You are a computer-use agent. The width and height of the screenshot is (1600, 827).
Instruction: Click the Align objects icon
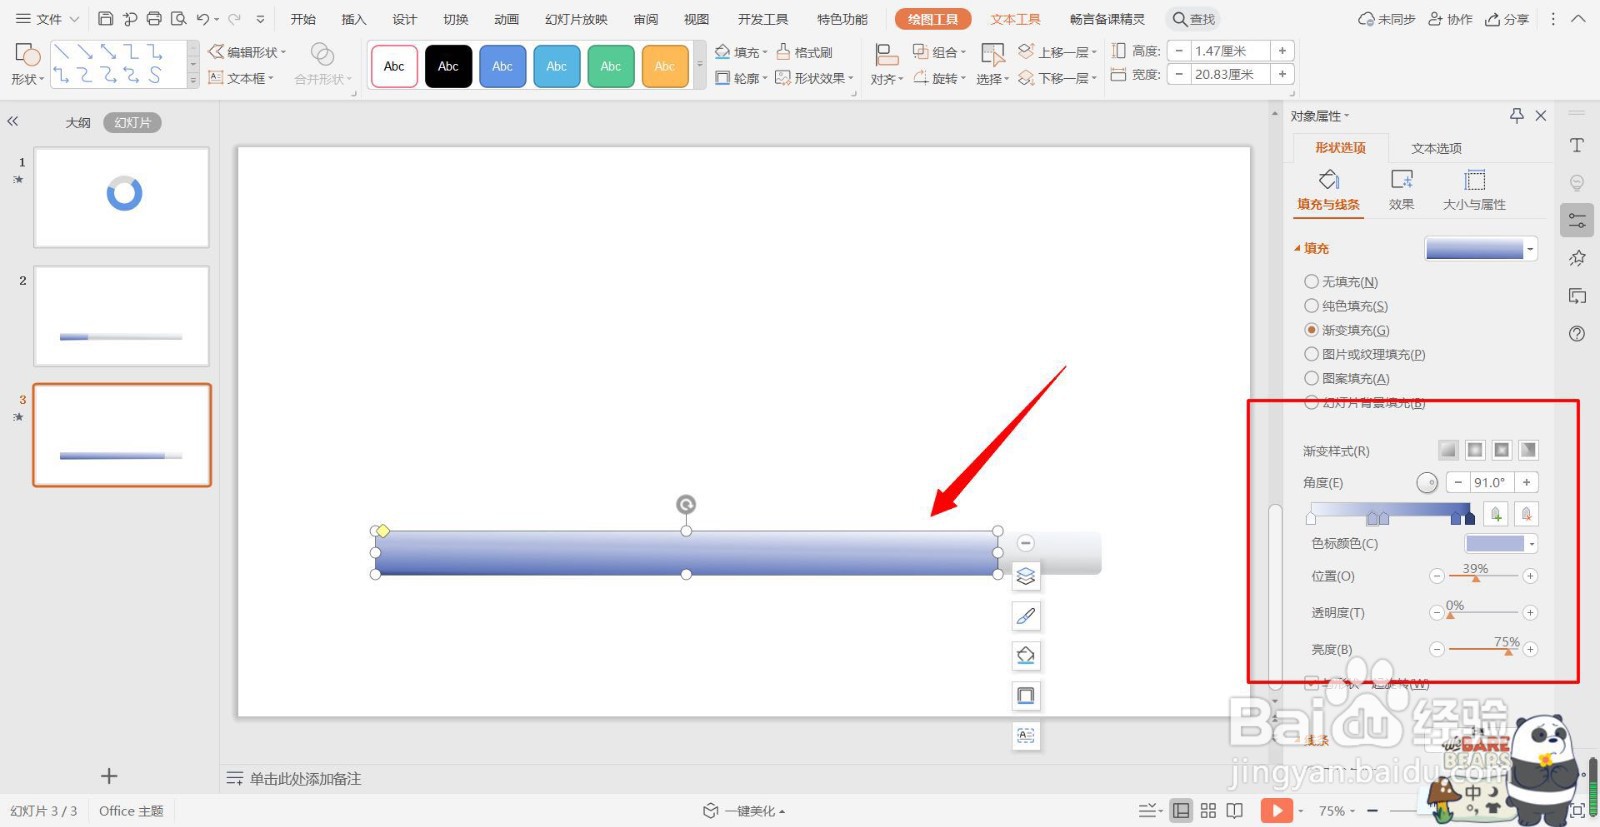coord(885,65)
